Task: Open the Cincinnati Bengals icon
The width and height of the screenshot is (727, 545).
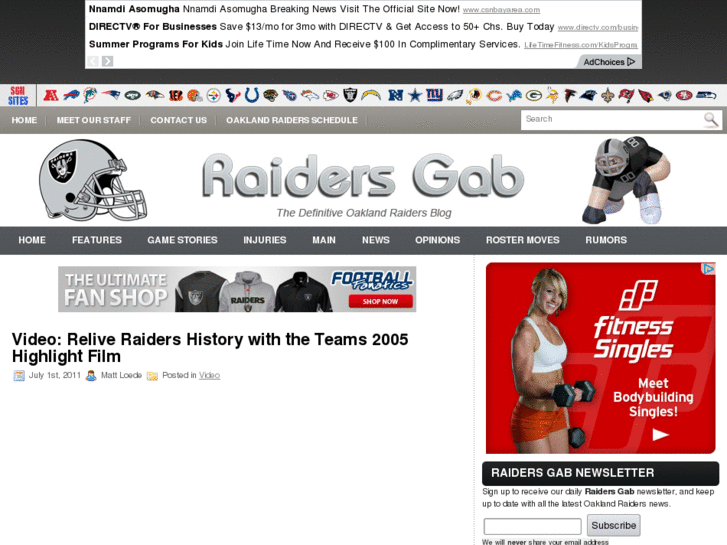Action: pos(176,96)
